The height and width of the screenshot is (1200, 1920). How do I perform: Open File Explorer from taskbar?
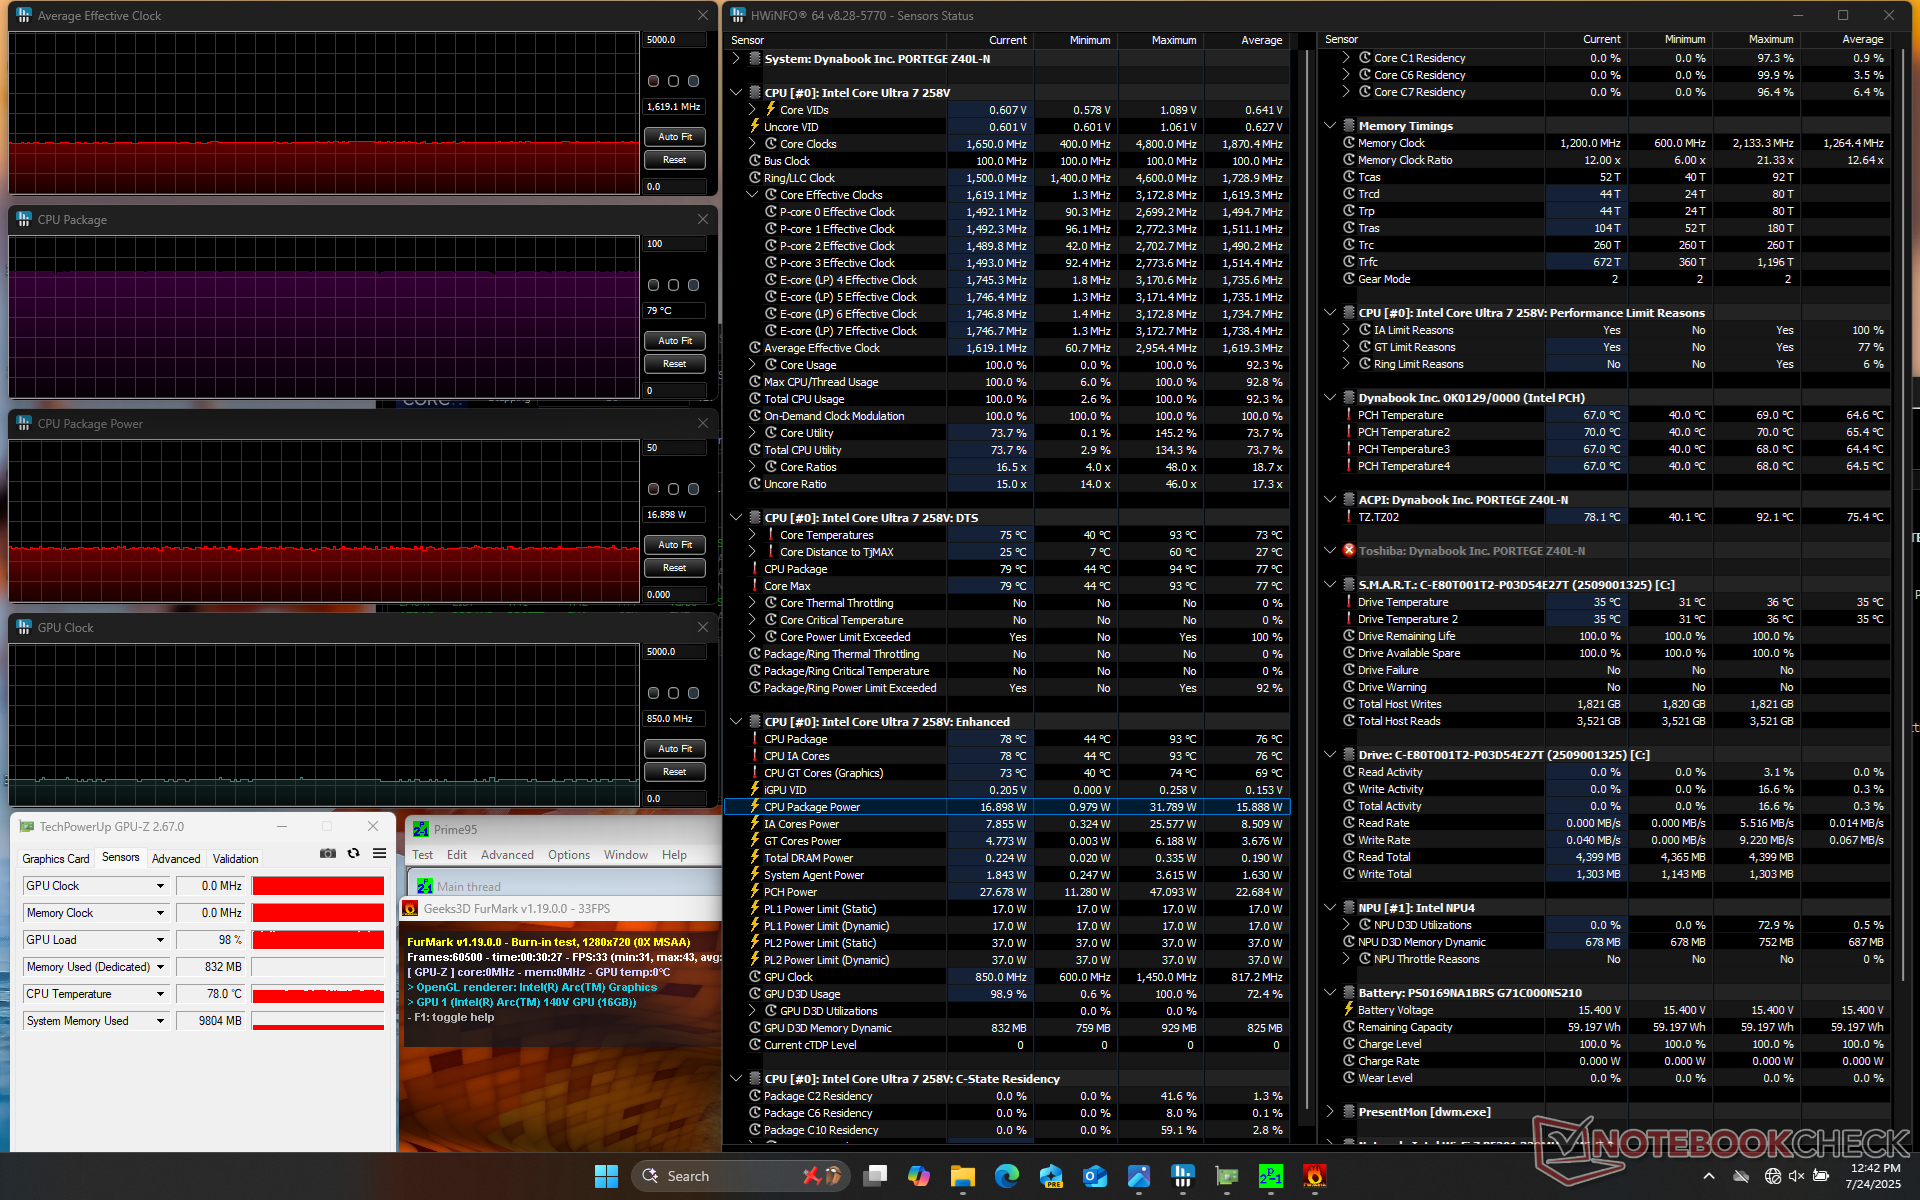[x=962, y=1176]
